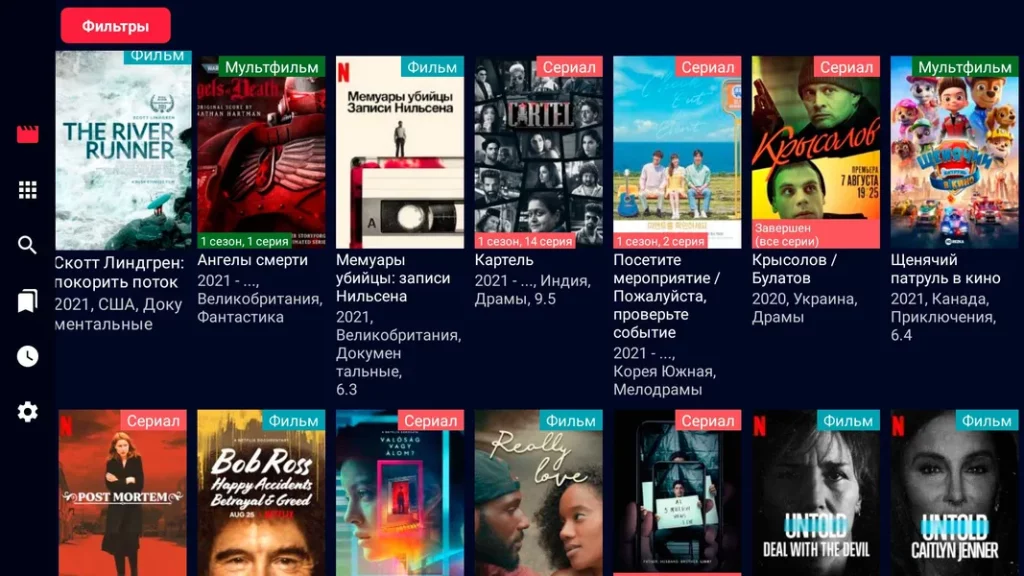Open Щенячий патруль в кино poster

[x=955, y=152]
